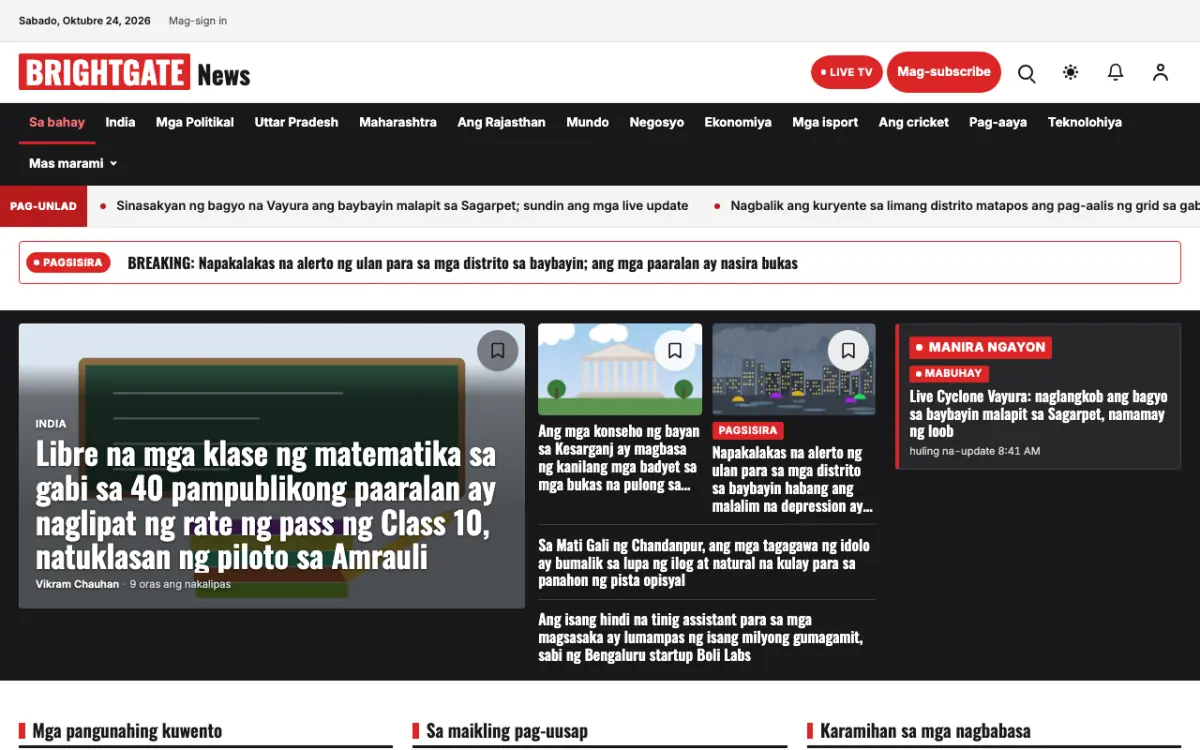
Task: Click the PAG-UNLAD ticker label
Action: coord(44,206)
